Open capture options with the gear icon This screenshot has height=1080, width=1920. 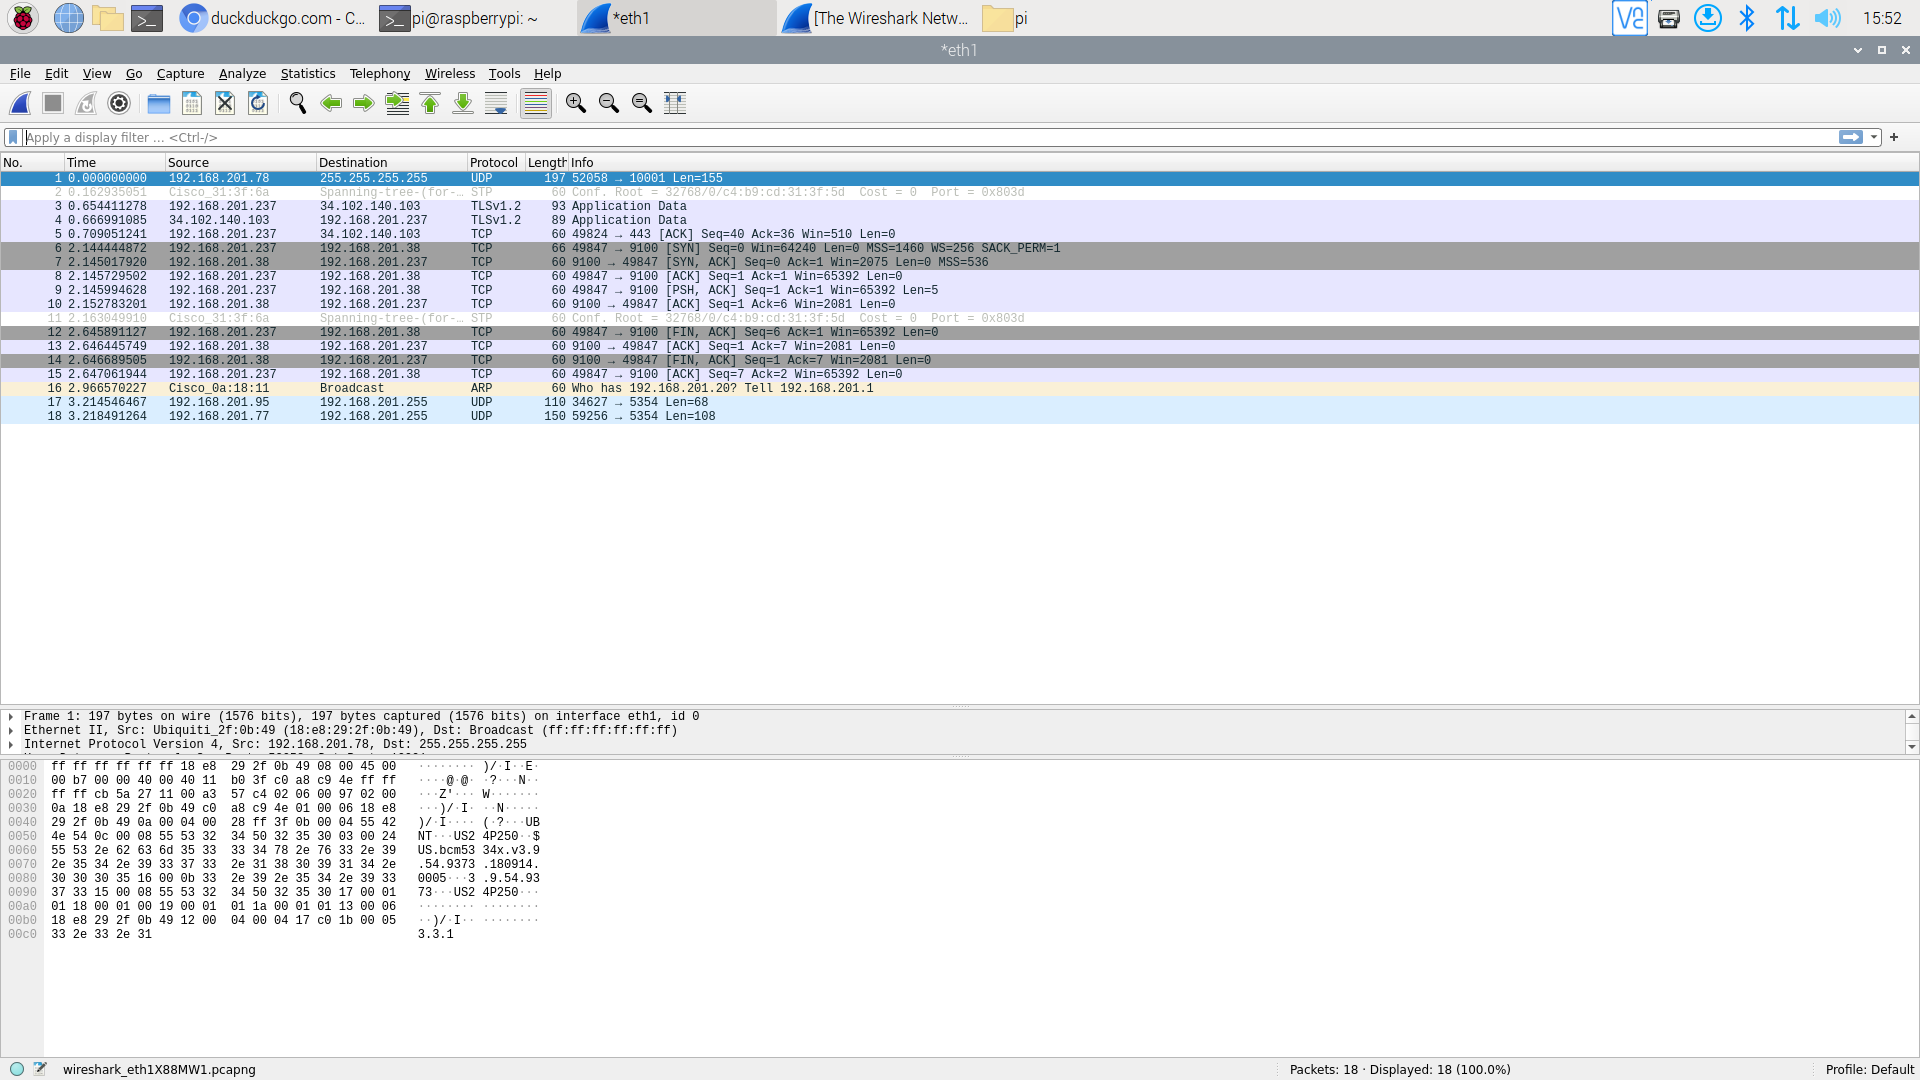pyautogui.click(x=119, y=103)
